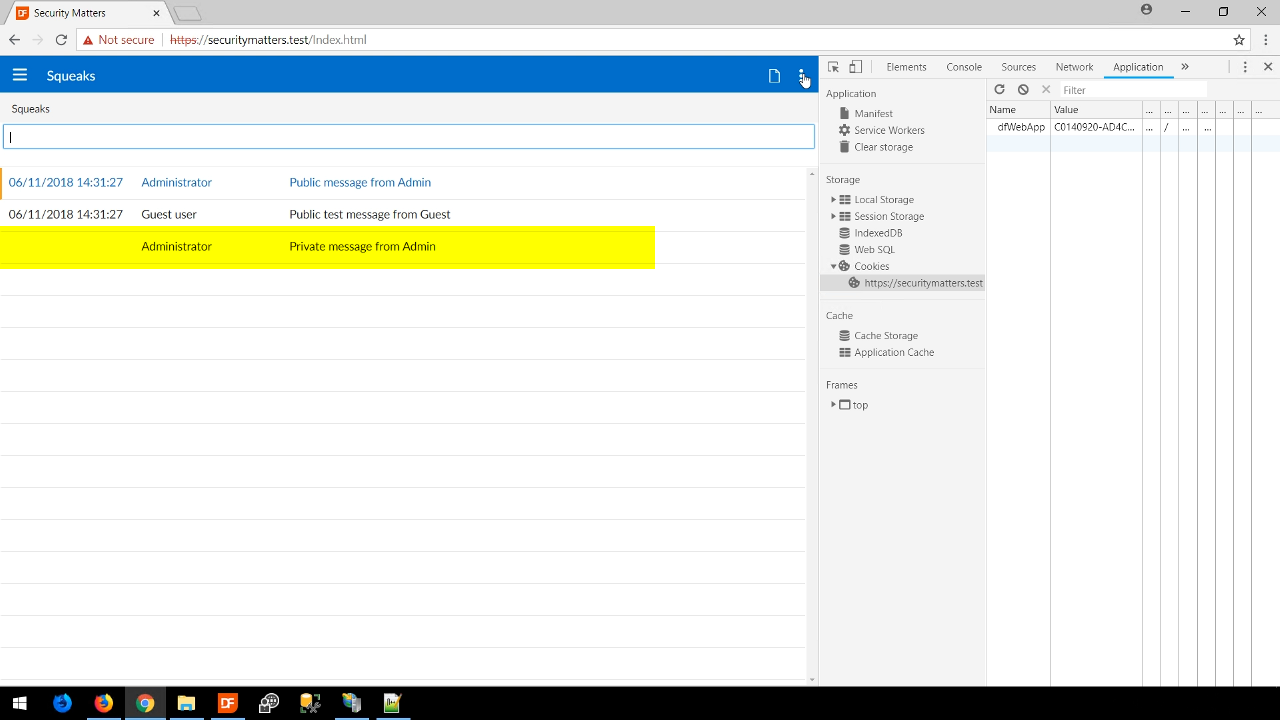The image size is (1280, 720).
Task: Open Public message from Admin squeak
Action: [x=360, y=182]
